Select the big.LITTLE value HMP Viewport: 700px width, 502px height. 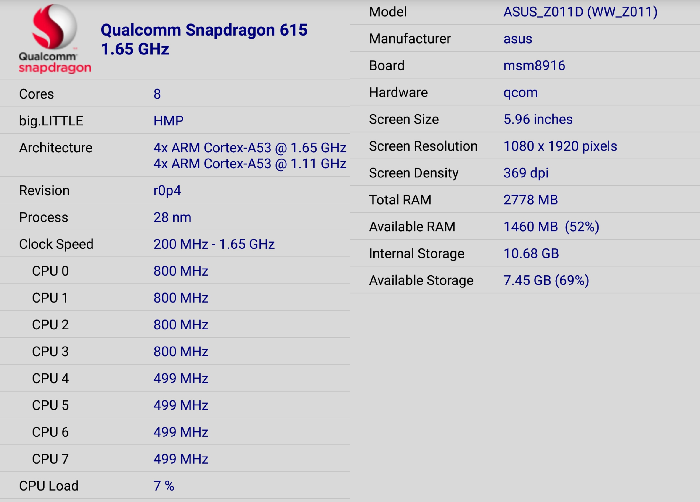pyautogui.click(x=168, y=121)
